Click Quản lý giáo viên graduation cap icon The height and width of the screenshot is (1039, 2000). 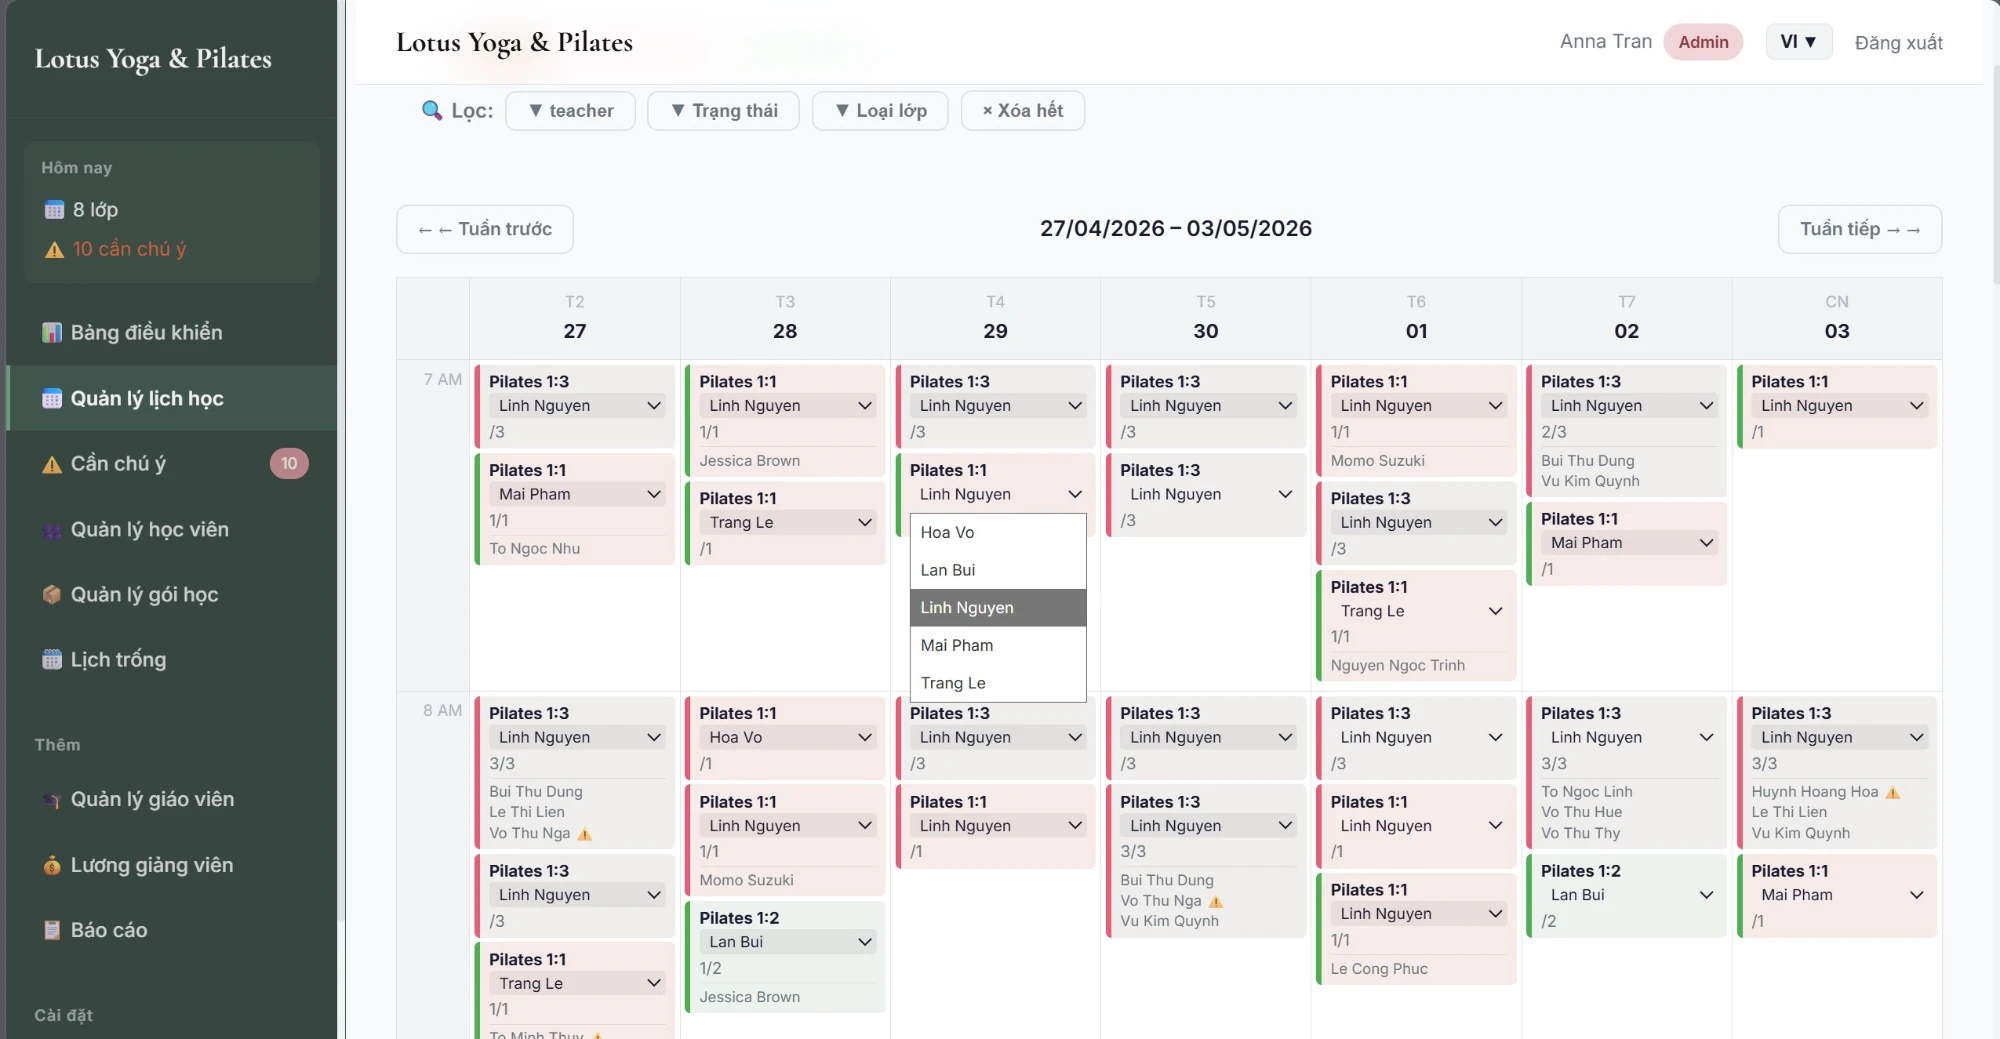52,800
